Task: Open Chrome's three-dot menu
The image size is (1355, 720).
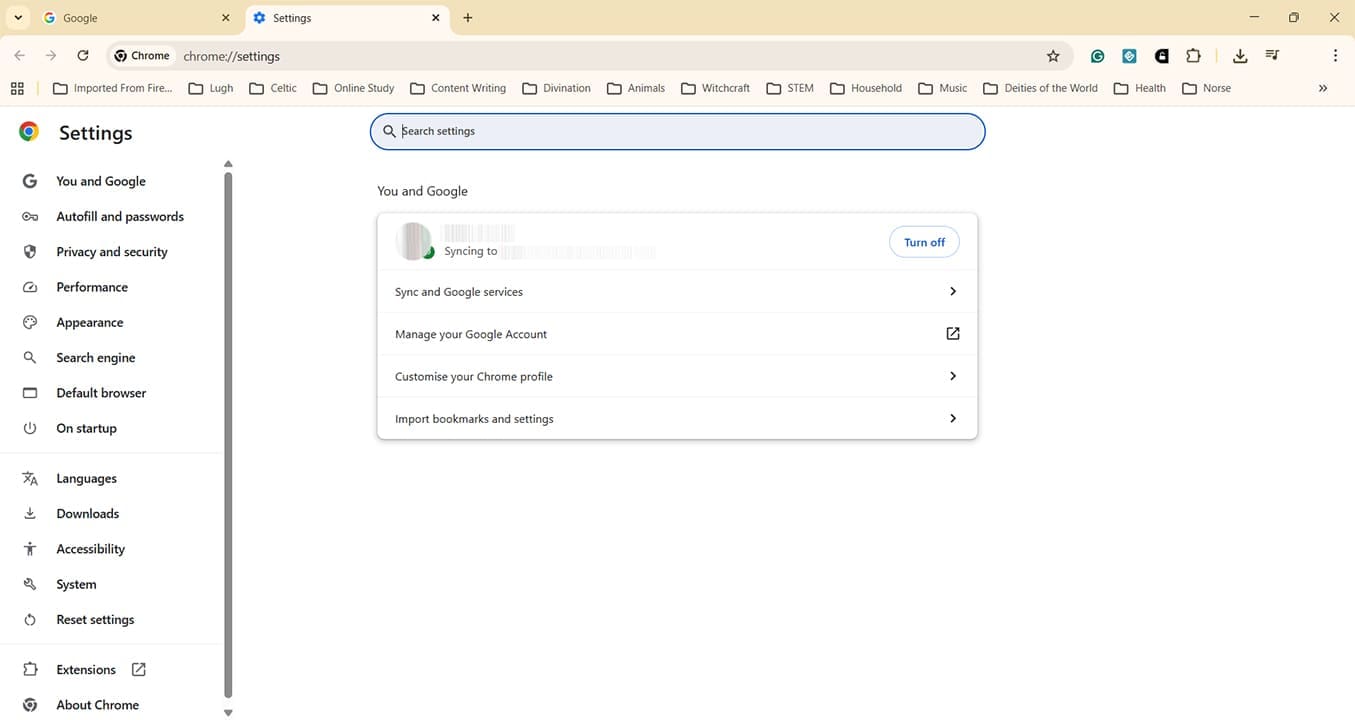Action: (1335, 56)
